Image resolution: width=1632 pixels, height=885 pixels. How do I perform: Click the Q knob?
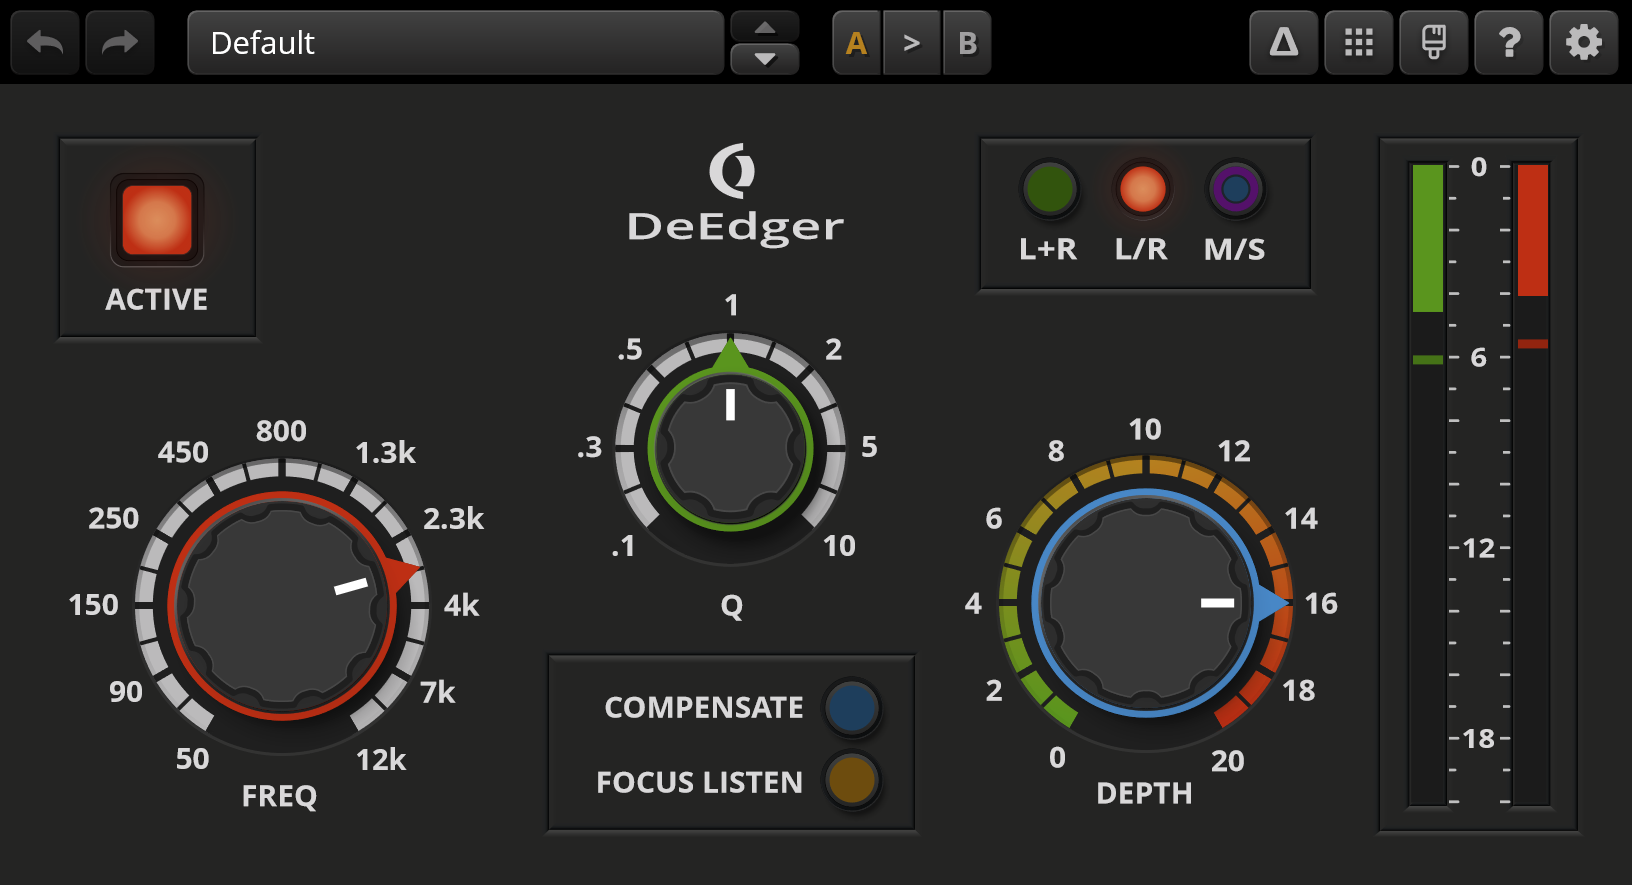click(731, 447)
